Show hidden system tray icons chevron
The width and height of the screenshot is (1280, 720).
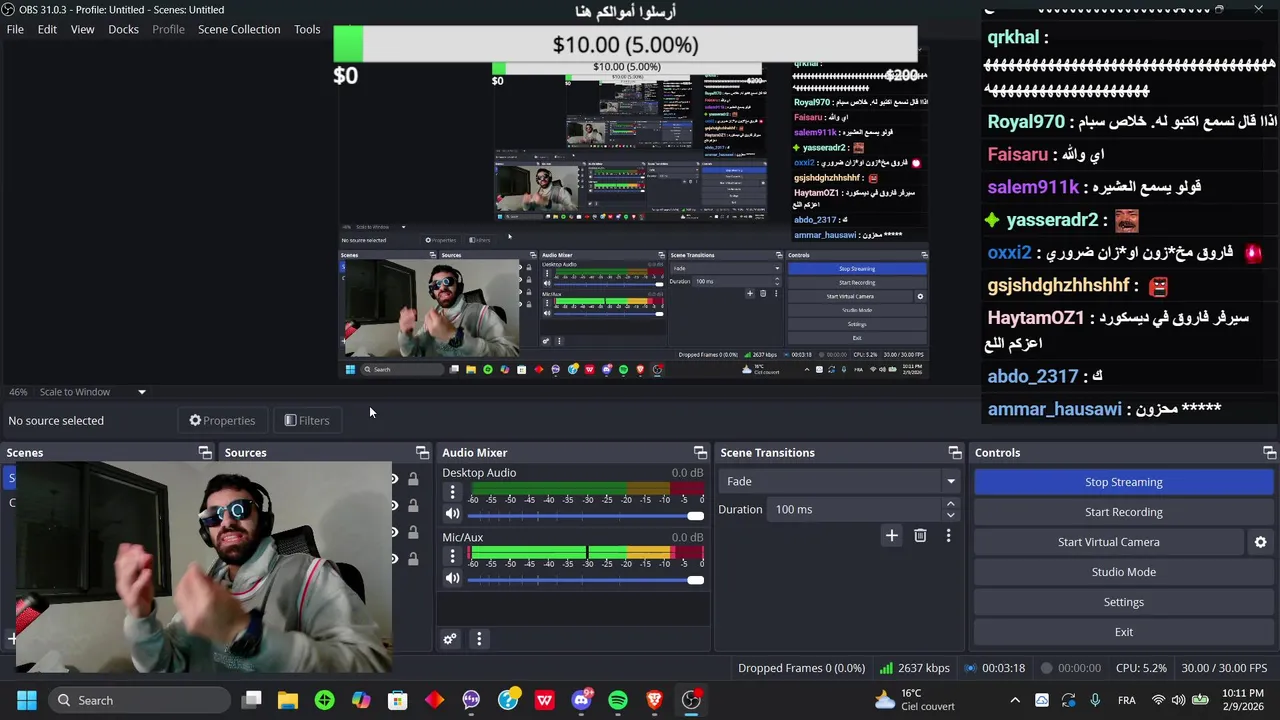pyautogui.click(x=1015, y=700)
